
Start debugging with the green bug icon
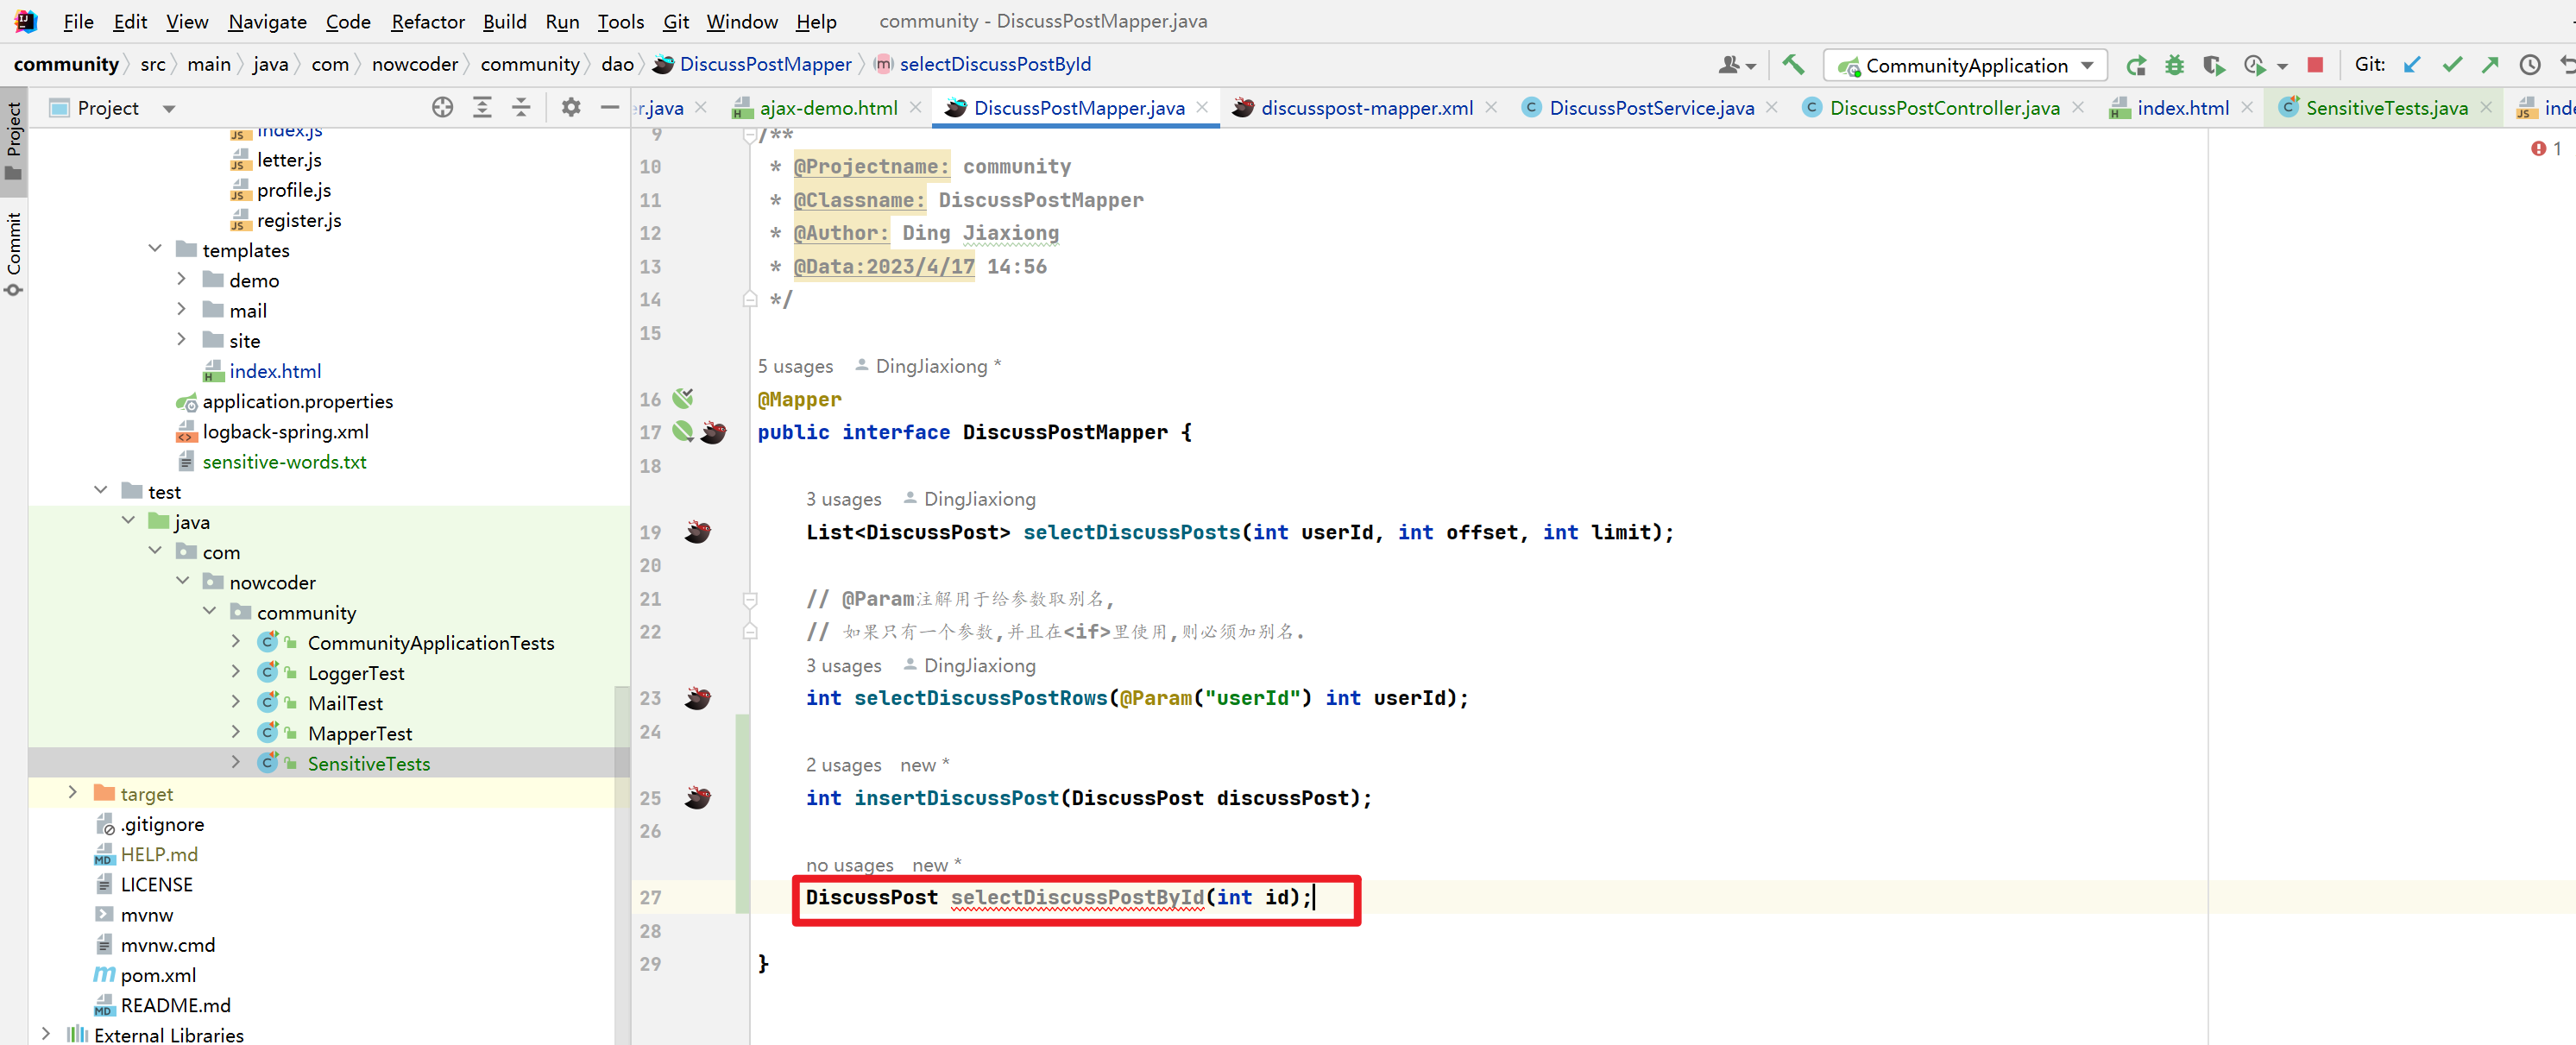pos(2174,65)
